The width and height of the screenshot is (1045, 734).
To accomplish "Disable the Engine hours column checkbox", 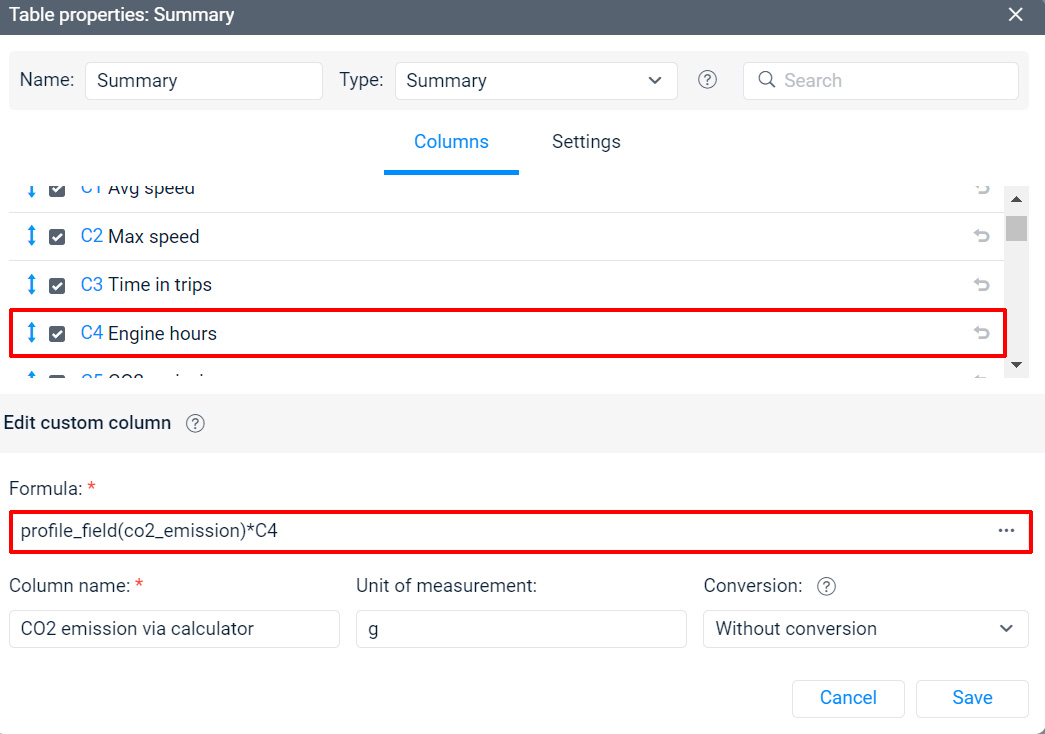I will point(58,334).
